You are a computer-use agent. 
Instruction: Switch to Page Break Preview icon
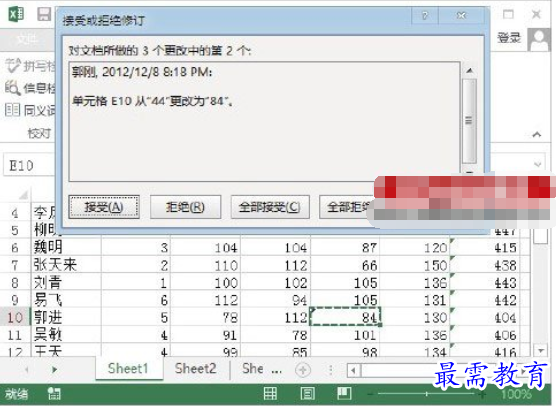coord(344,394)
